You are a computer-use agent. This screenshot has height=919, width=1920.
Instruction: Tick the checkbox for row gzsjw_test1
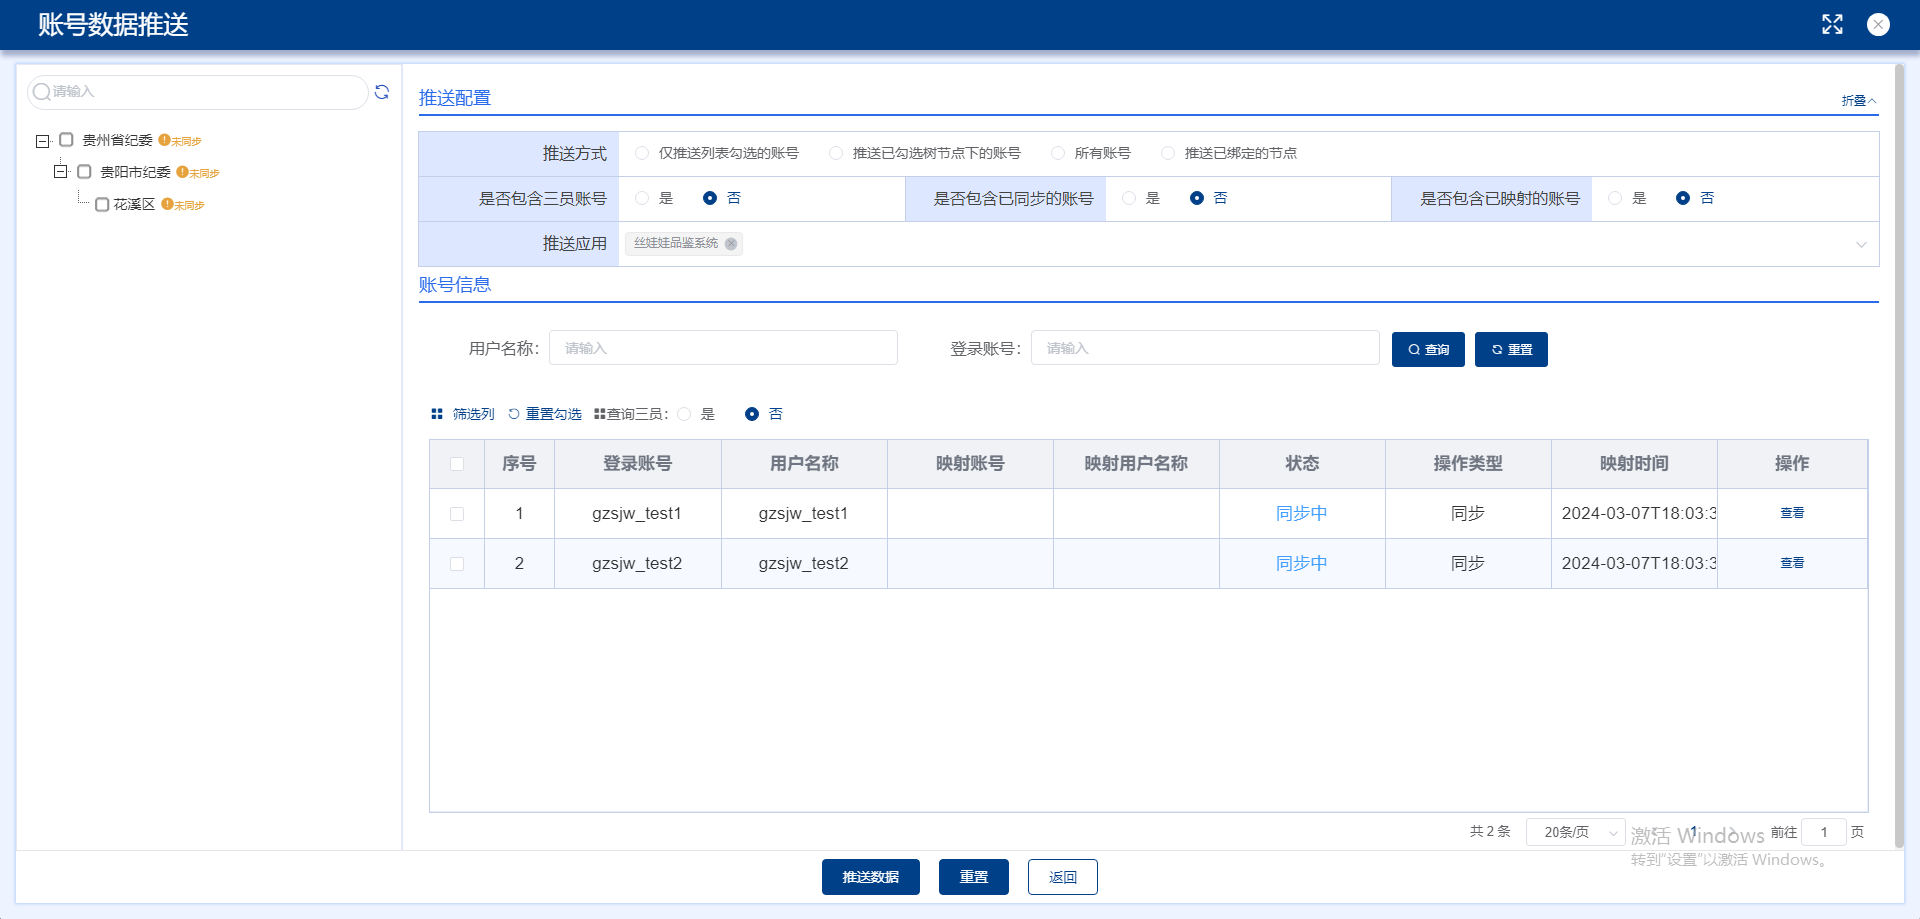pyautogui.click(x=457, y=514)
